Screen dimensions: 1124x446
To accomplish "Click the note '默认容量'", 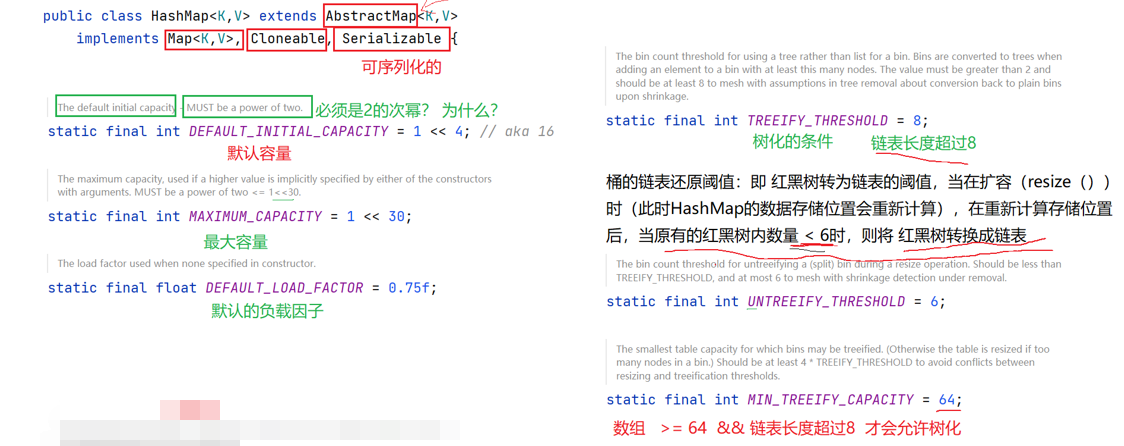I will [259, 154].
